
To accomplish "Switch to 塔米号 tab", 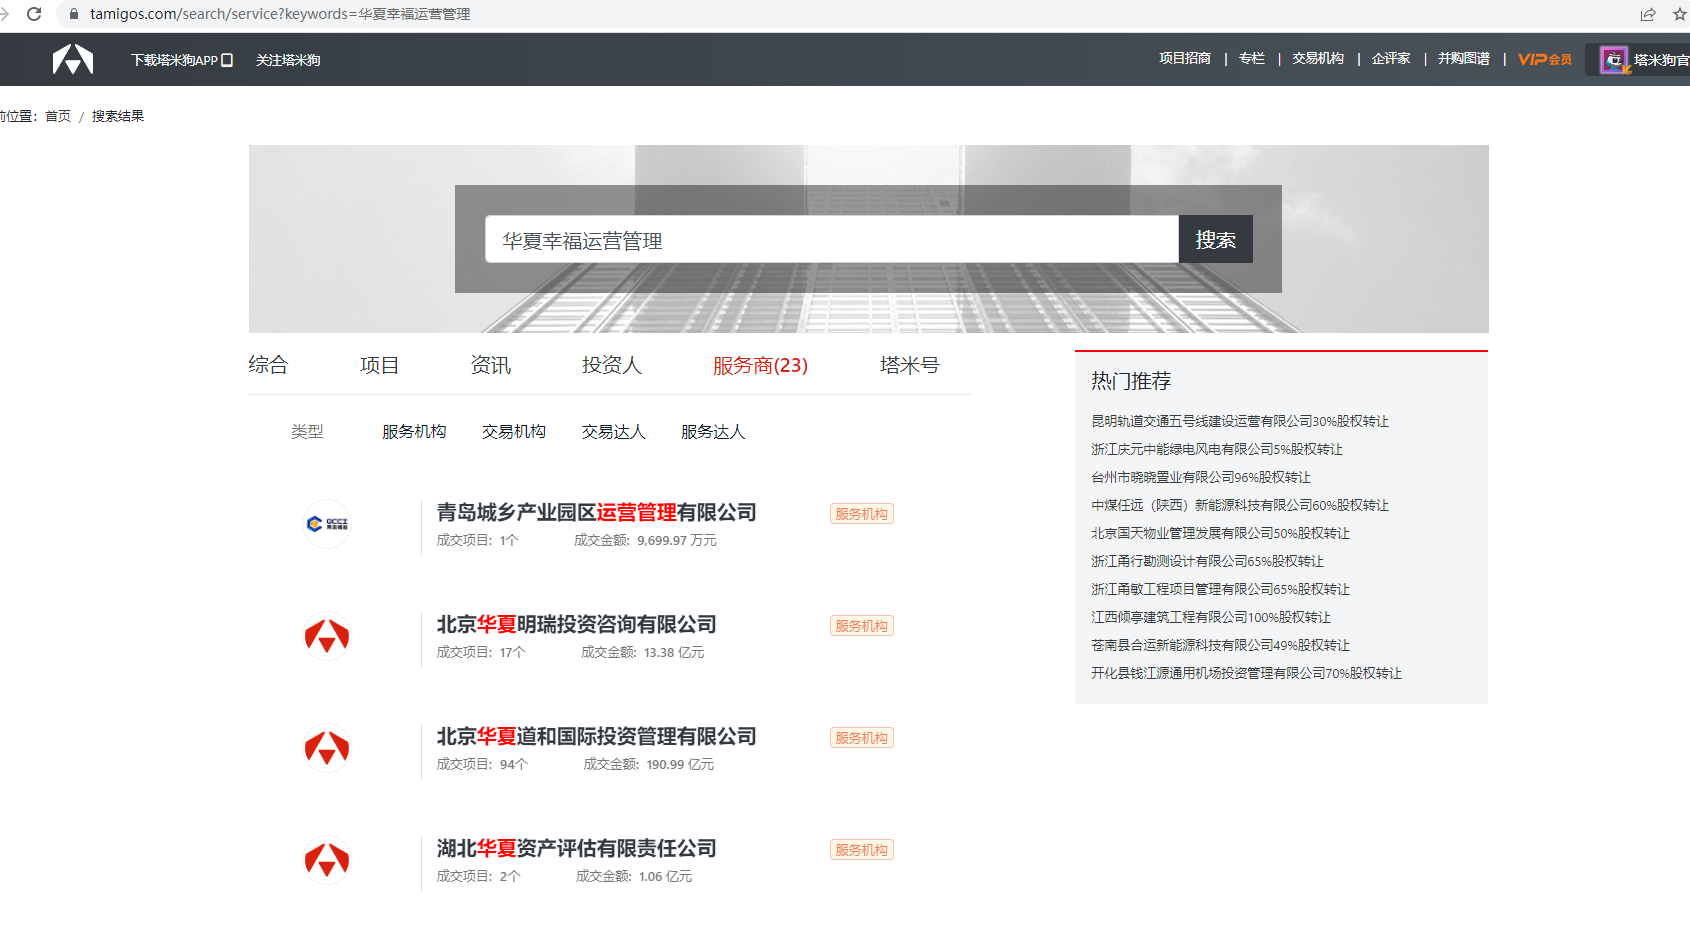I will pyautogui.click(x=910, y=365).
